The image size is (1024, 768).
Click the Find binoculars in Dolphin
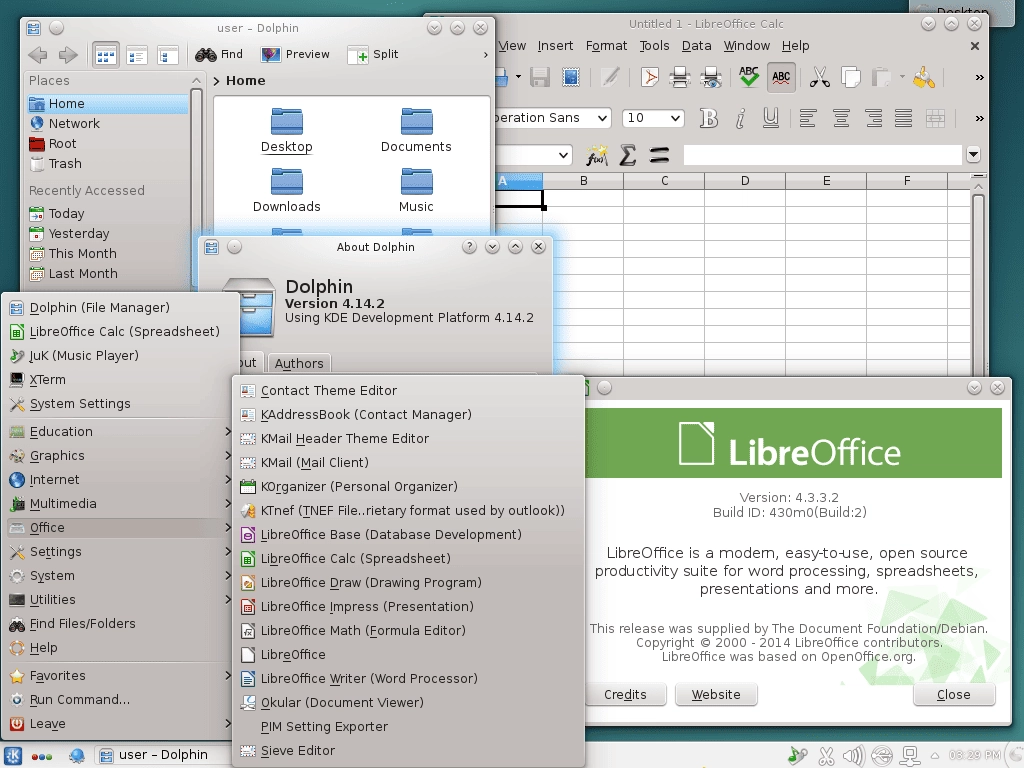[219, 54]
